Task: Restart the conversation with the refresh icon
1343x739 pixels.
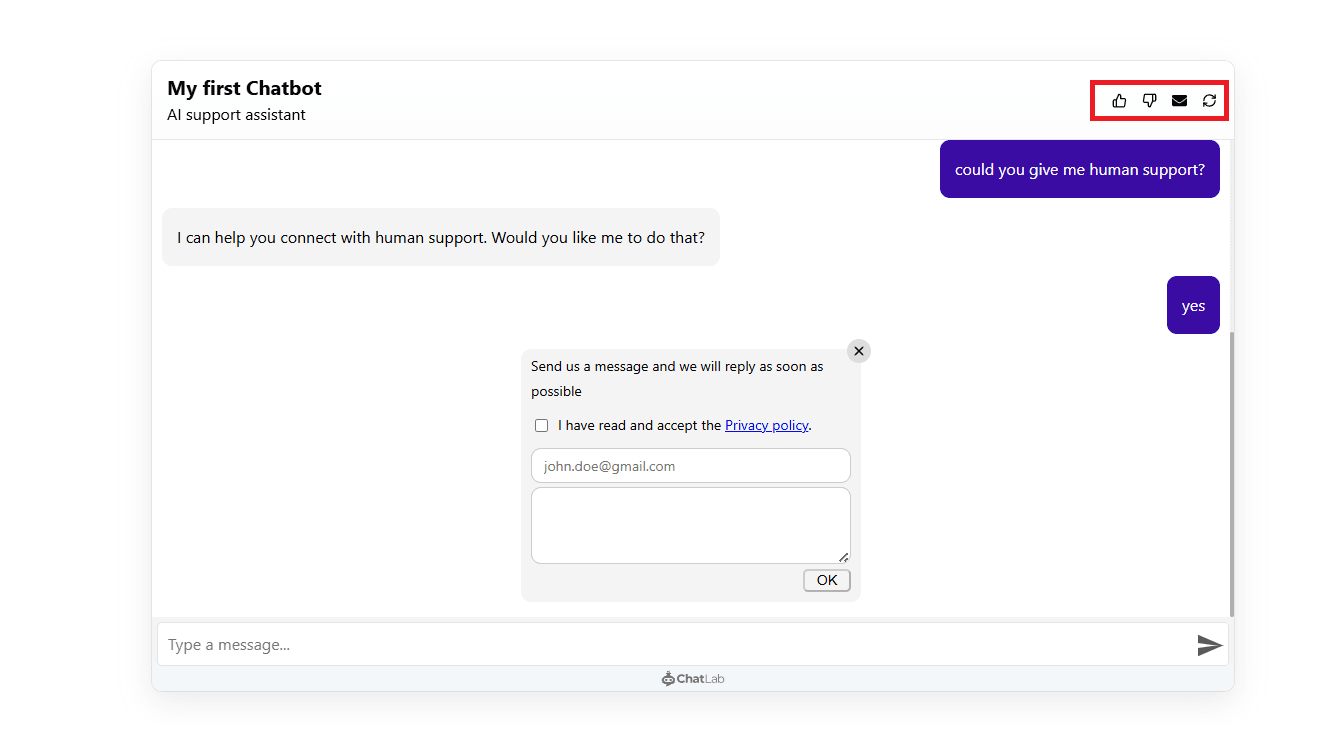Action: pos(1209,100)
